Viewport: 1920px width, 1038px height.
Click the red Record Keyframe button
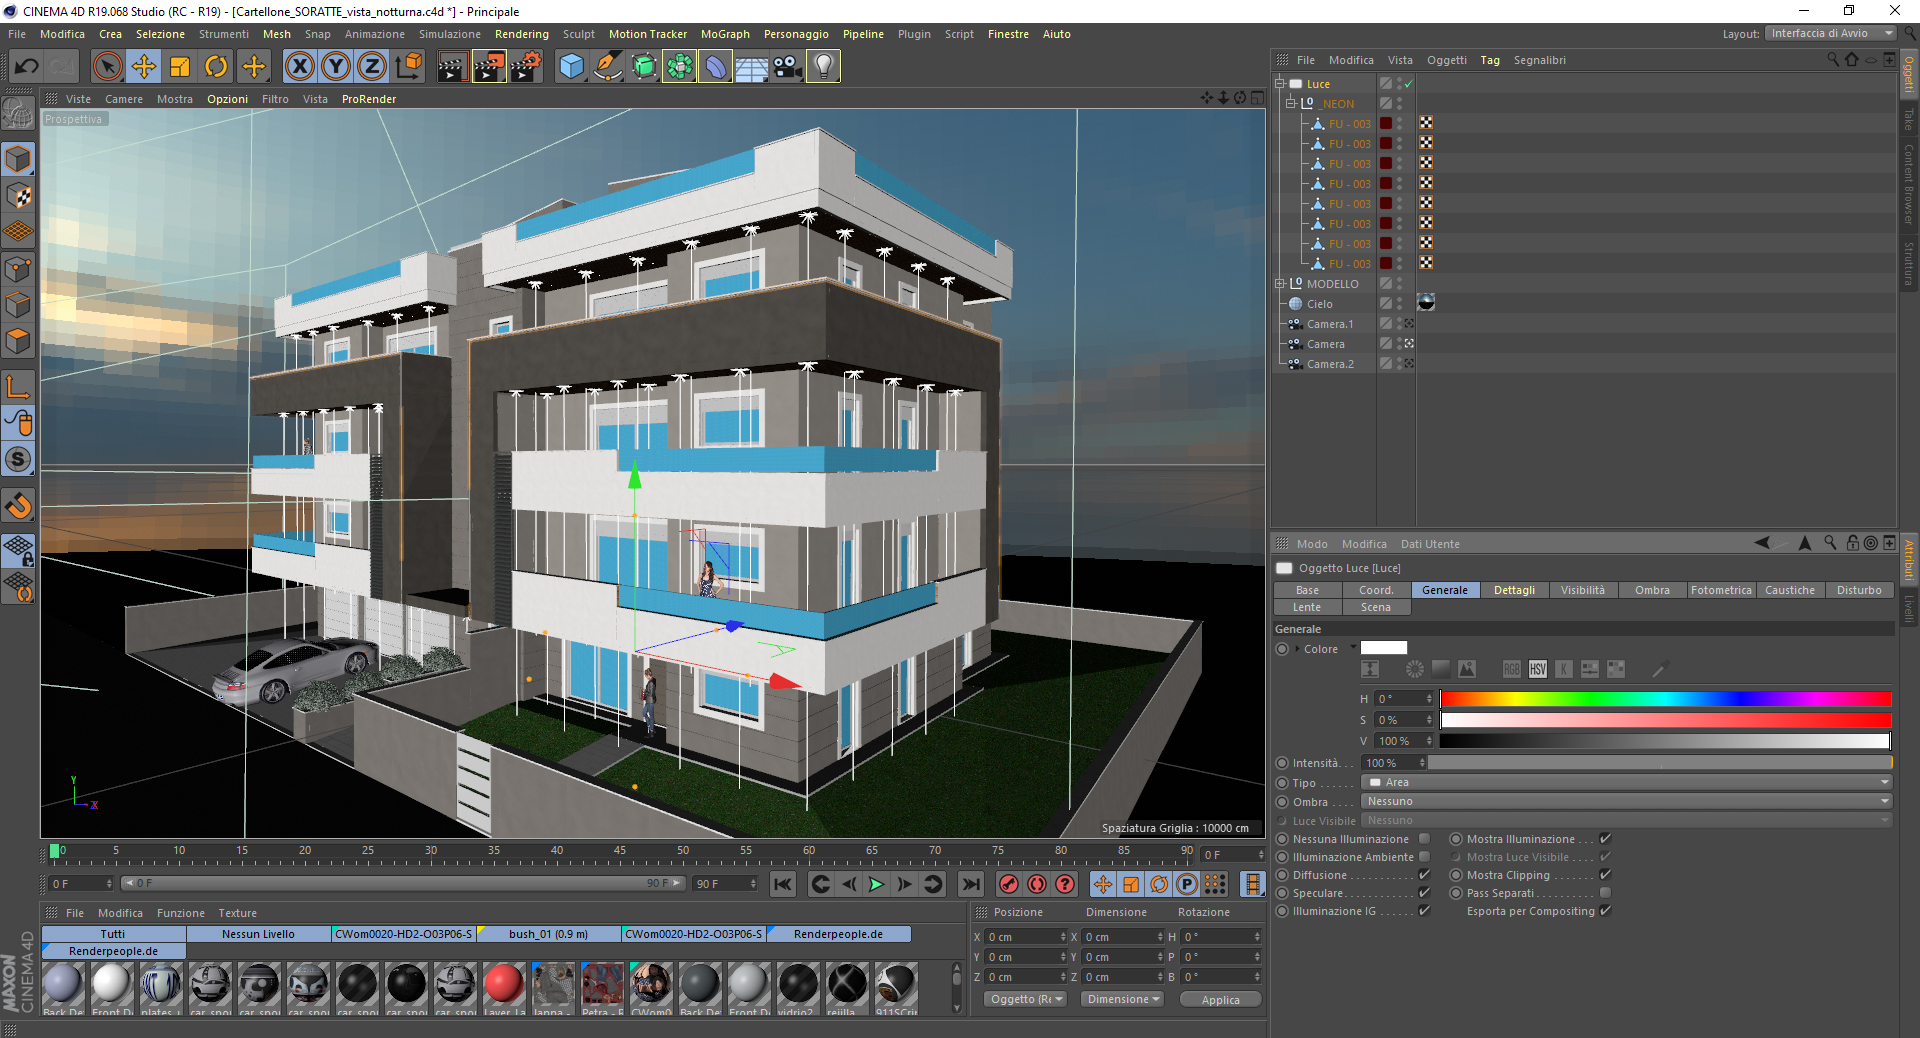[1009, 884]
